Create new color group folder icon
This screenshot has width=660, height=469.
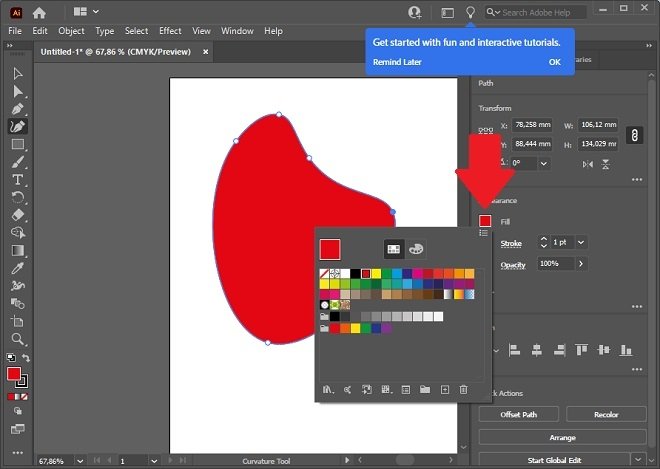point(425,389)
